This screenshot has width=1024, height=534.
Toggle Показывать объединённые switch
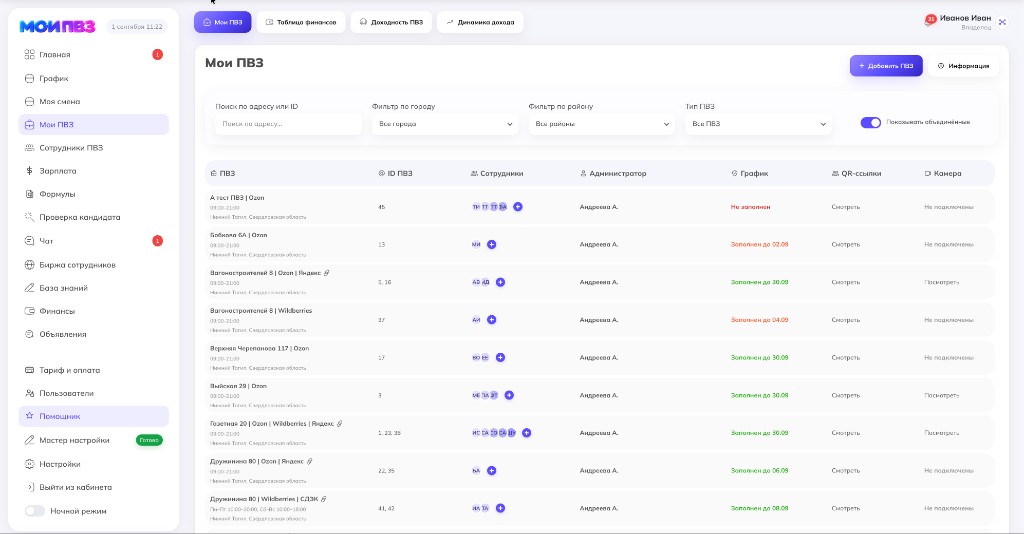(x=871, y=123)
